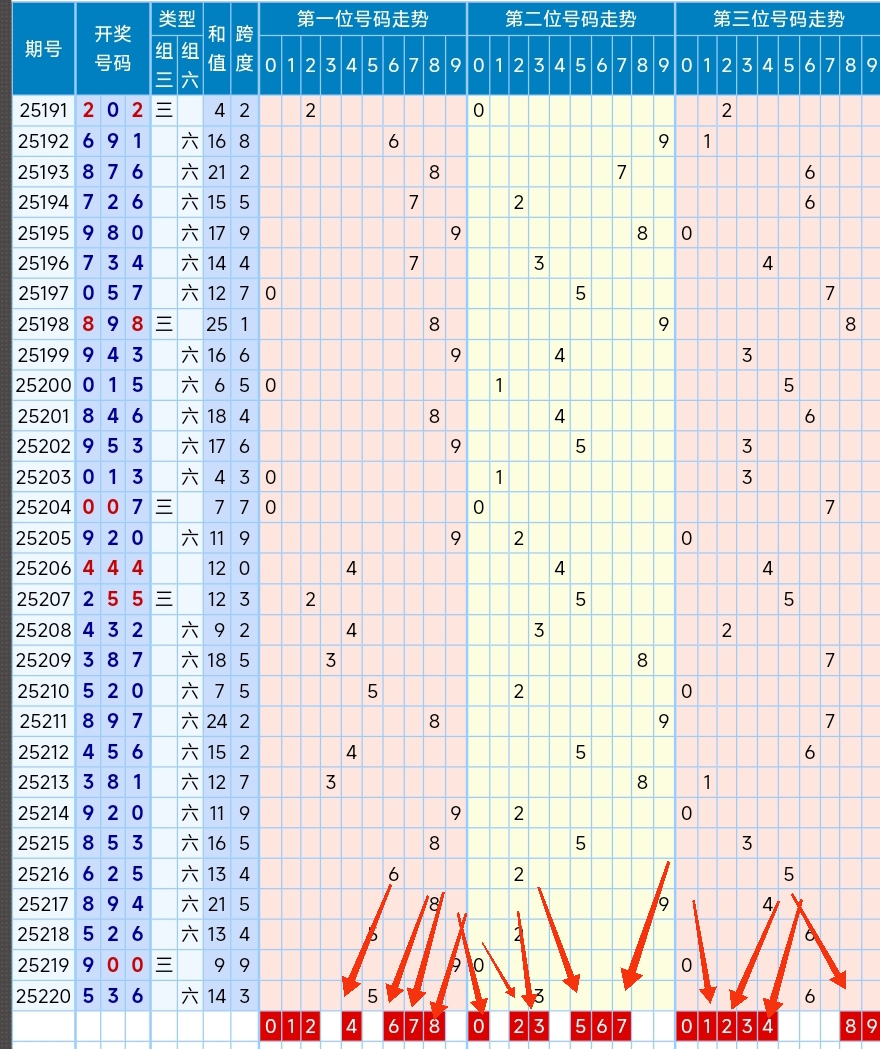This screenshot has width=880, height=1049.
Task: Click the 组六 sub-header
Action: [x=190, y=65]
